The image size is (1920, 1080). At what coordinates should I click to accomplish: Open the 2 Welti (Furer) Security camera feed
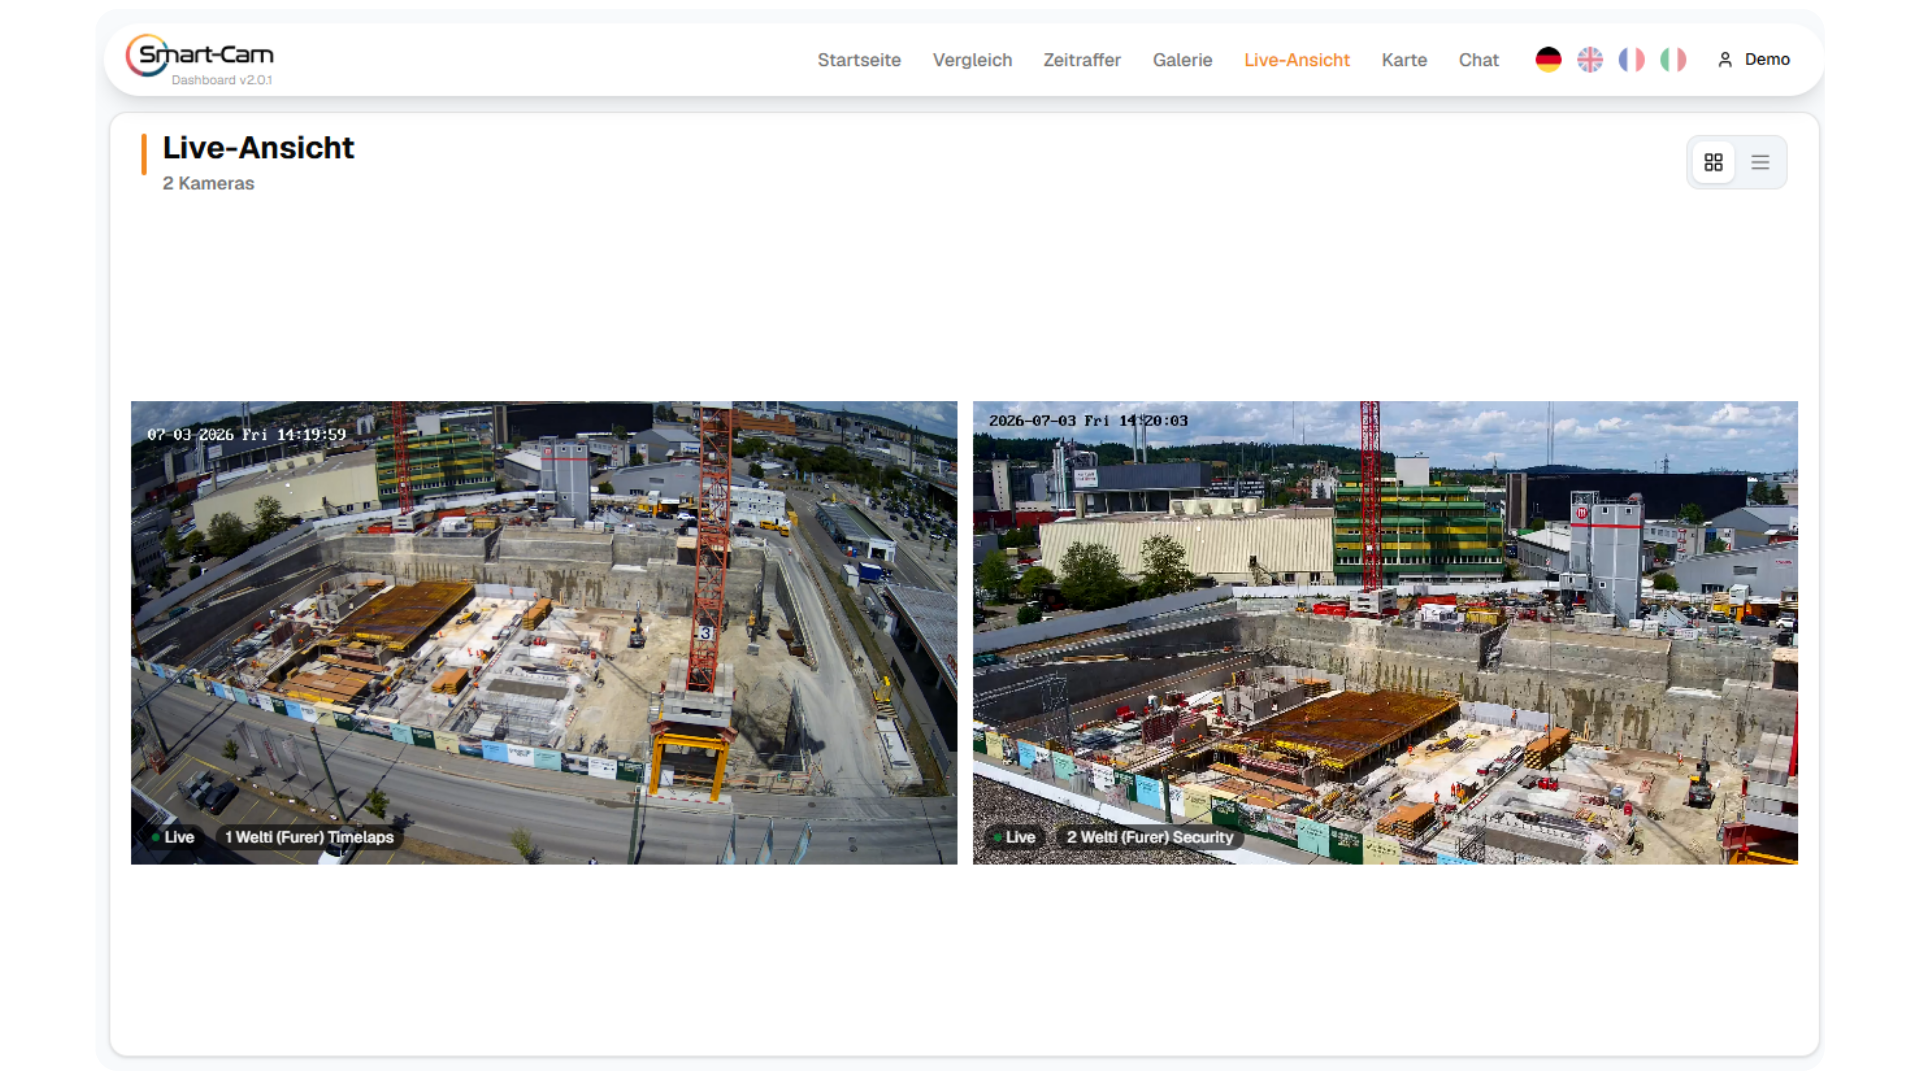(1385, 633)
